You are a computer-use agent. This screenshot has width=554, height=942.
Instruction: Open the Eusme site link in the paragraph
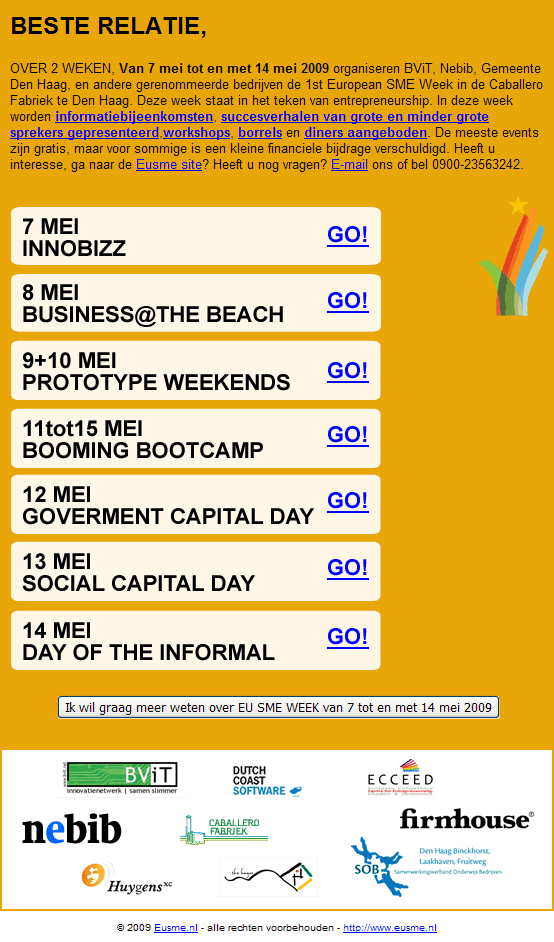click(169, 164)
